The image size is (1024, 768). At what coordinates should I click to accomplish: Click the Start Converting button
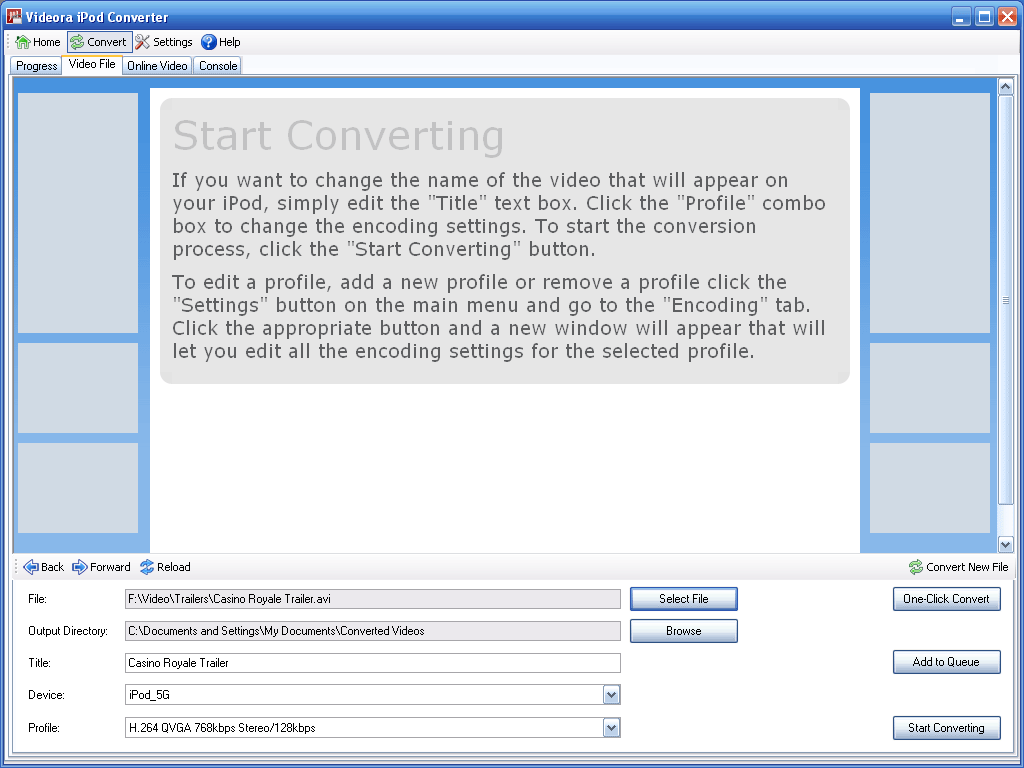pos(946,728)
